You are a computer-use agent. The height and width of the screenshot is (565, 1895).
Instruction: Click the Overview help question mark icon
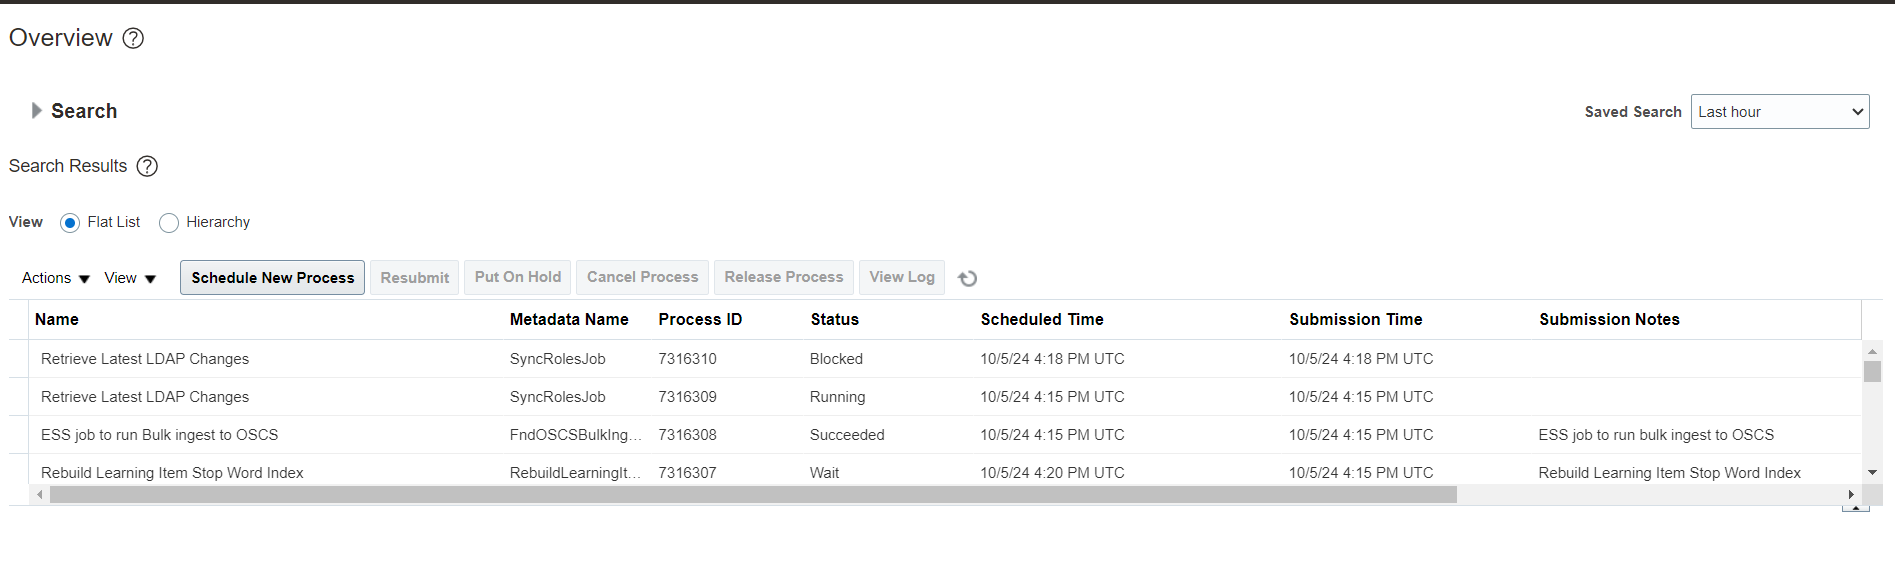(x=133, y=38)
